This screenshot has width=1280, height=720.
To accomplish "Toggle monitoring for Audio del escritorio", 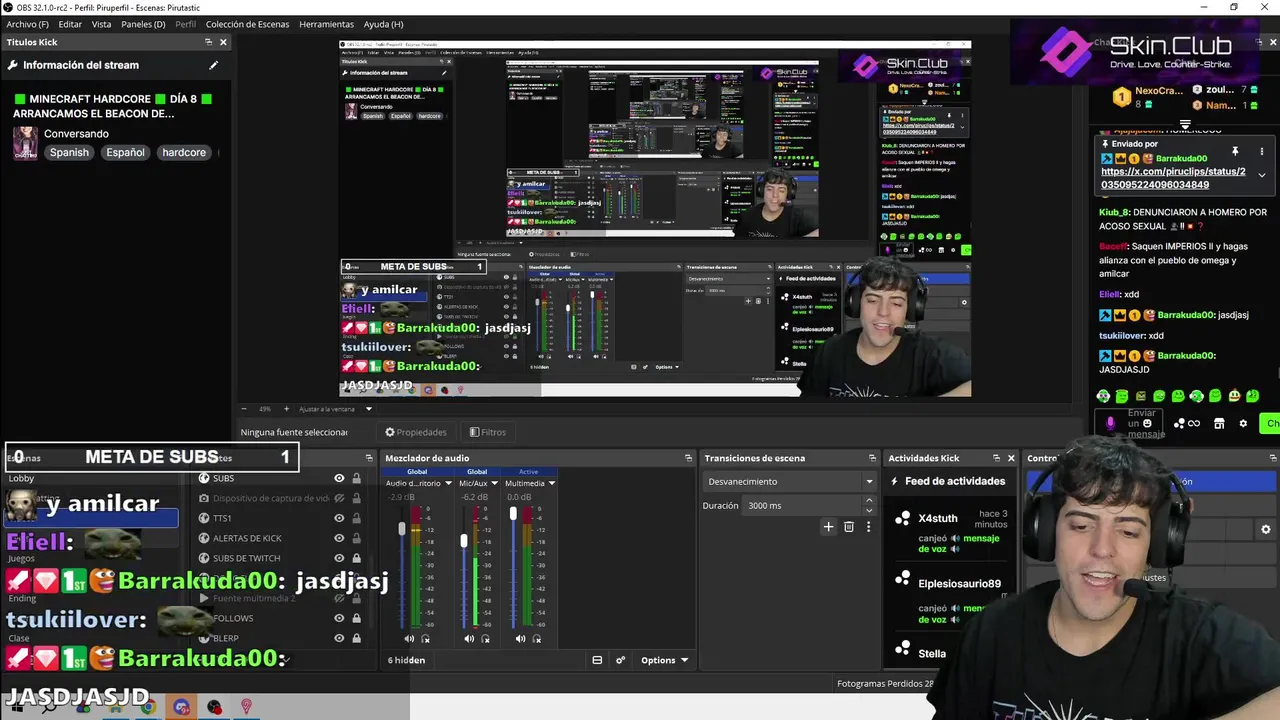I will pos(426,638).
